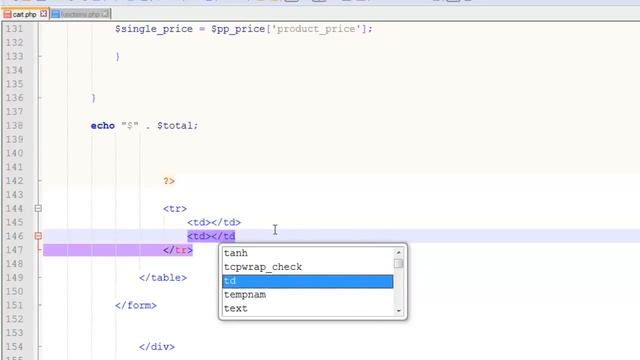Click the $single_price variable on line 131
640x360 pixels.
click(154, 29)
